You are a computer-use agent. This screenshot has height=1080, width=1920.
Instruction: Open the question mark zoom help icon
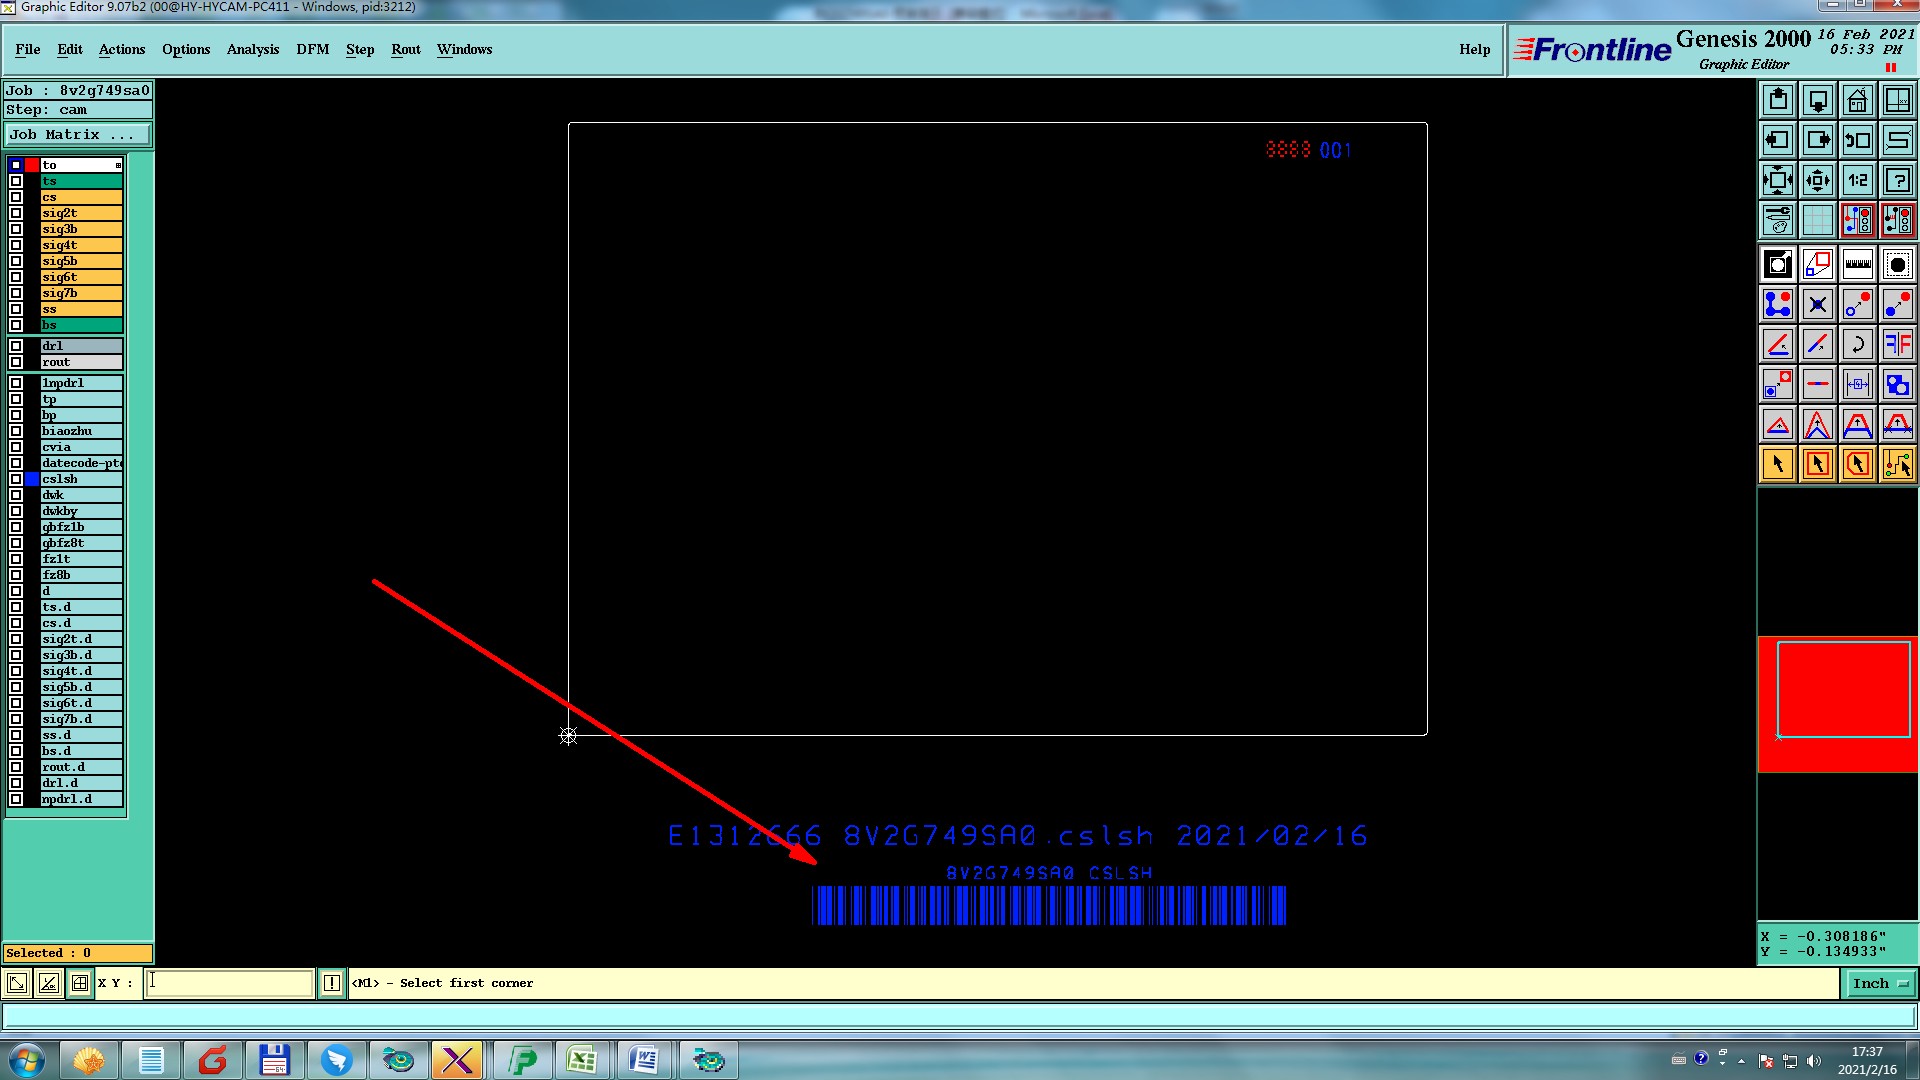pos(1897,180)
